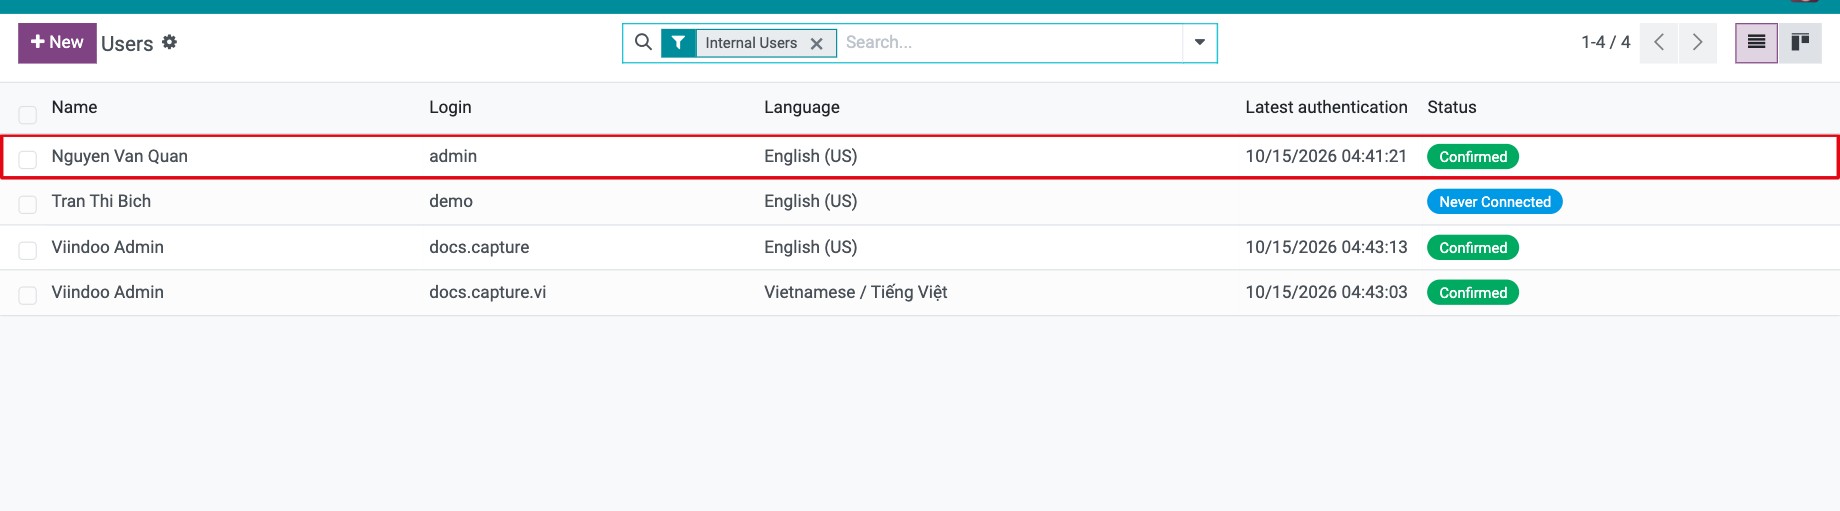The width and height of the screenshot is (1840, 511).
Task: Open the search options dropdown arrow
Action: point(1200,42)
